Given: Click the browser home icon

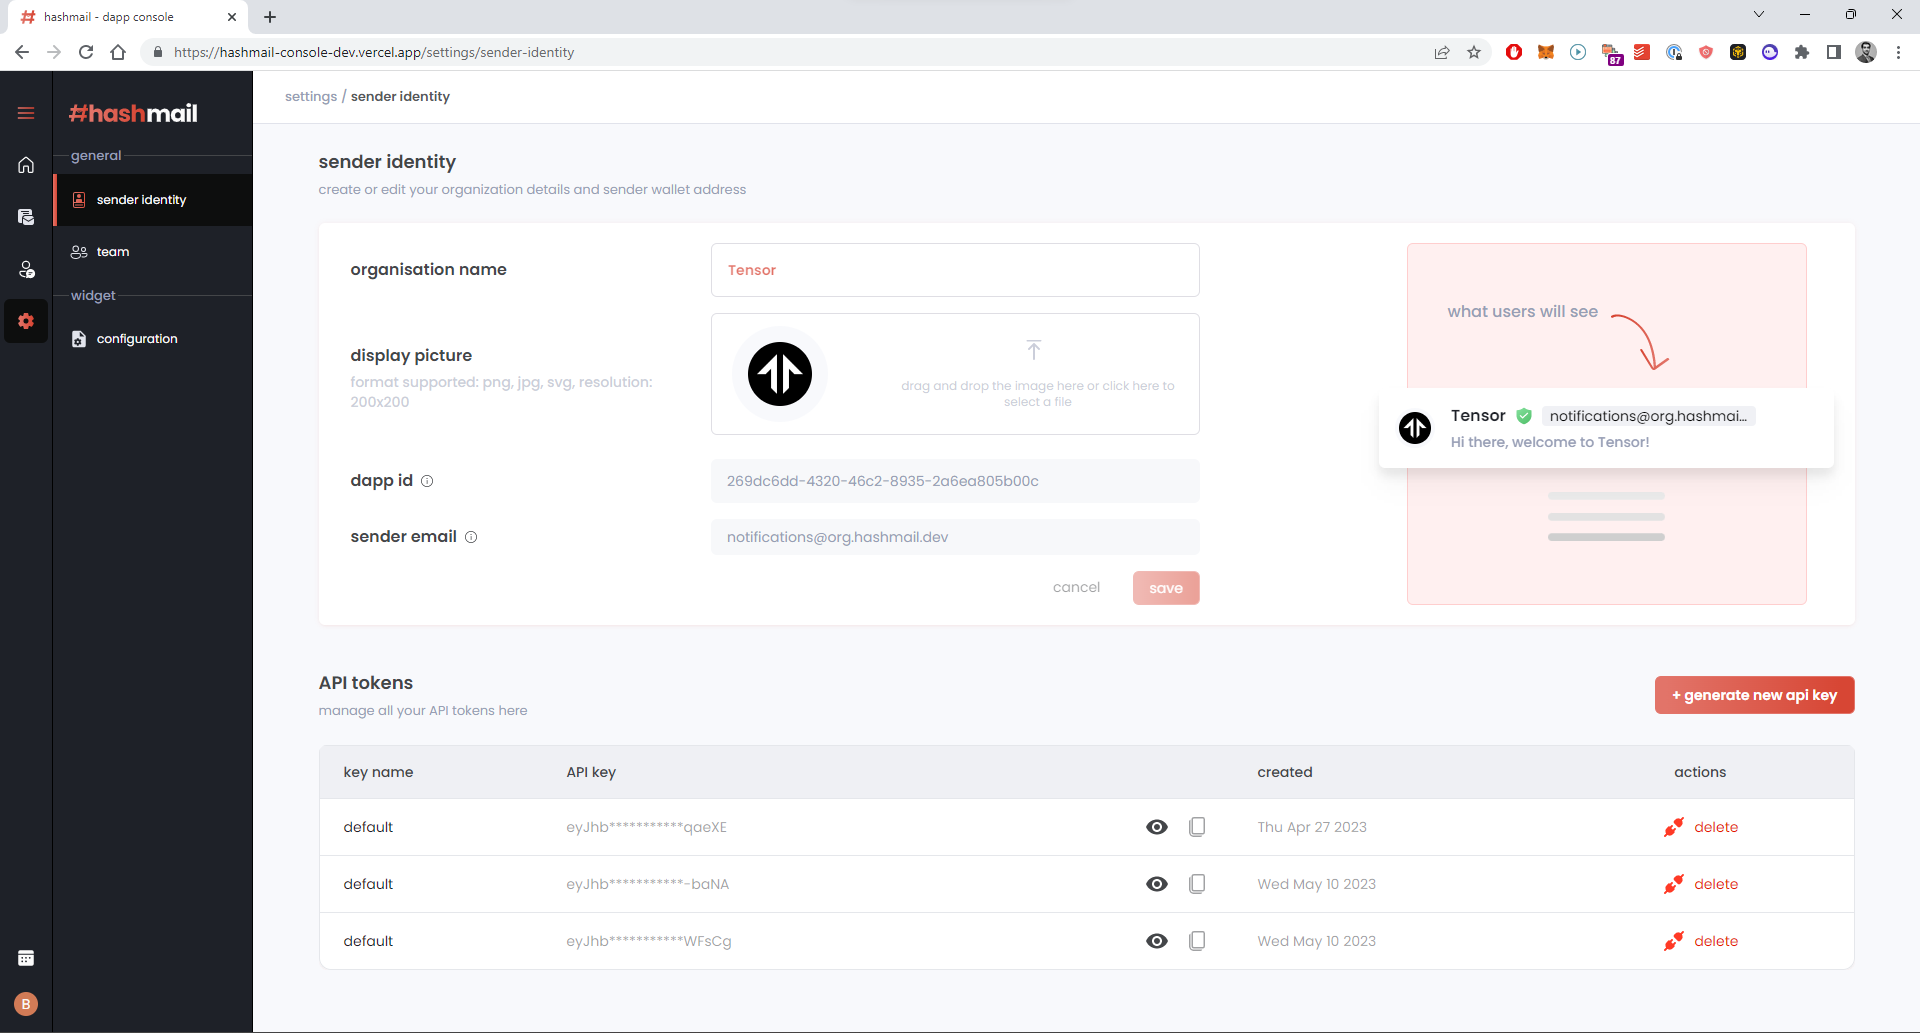Looking at the screenshot, I should click(118, 52).
